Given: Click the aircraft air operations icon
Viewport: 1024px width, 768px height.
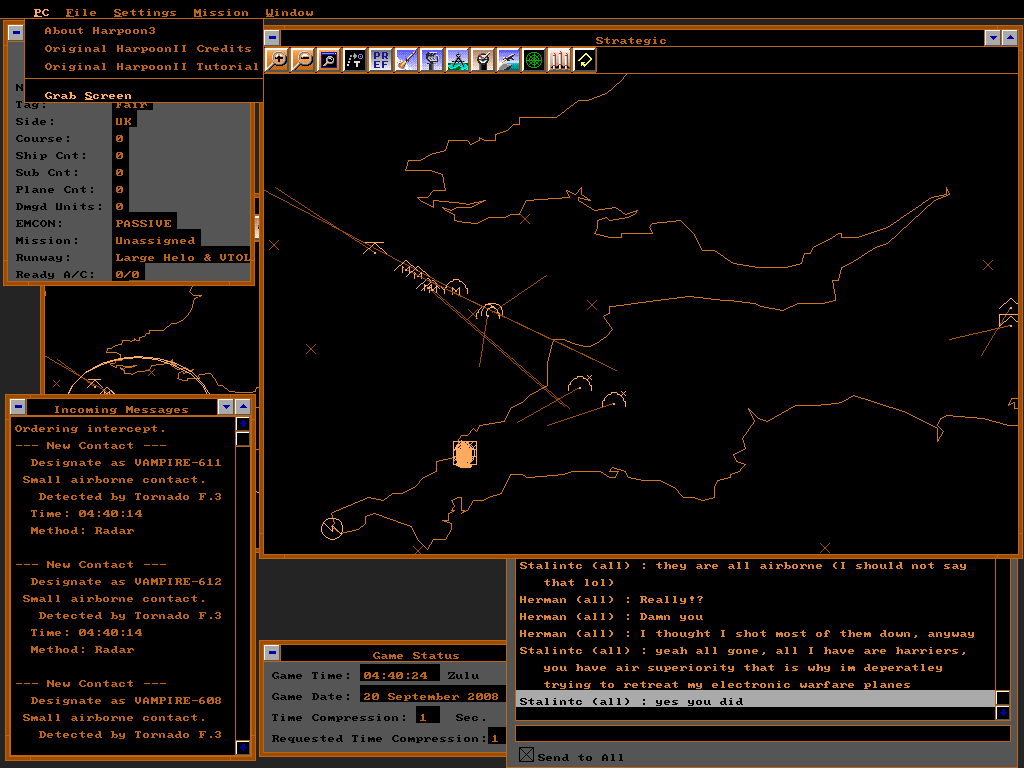Looking at the screenshot, I should (508, 60).
